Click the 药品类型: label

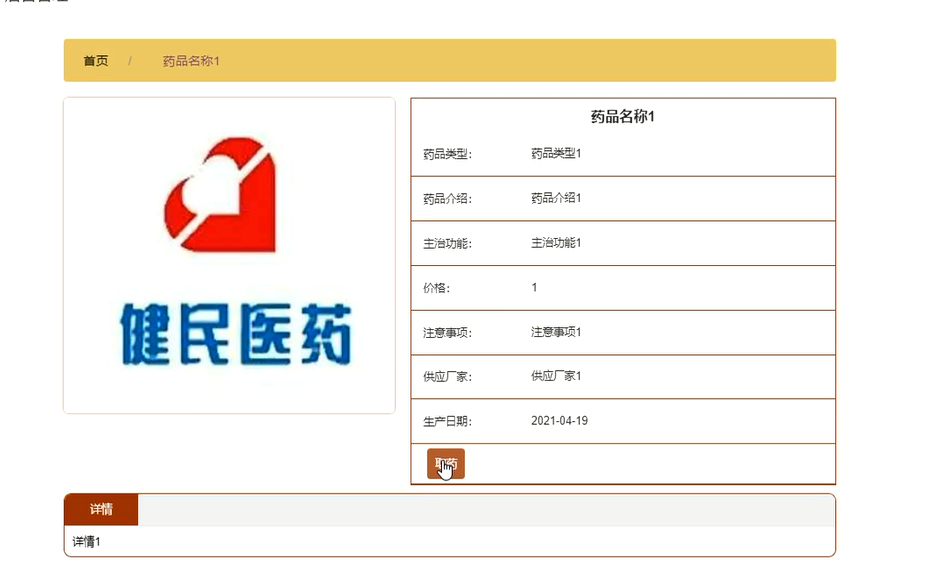(x=447, y=154)
